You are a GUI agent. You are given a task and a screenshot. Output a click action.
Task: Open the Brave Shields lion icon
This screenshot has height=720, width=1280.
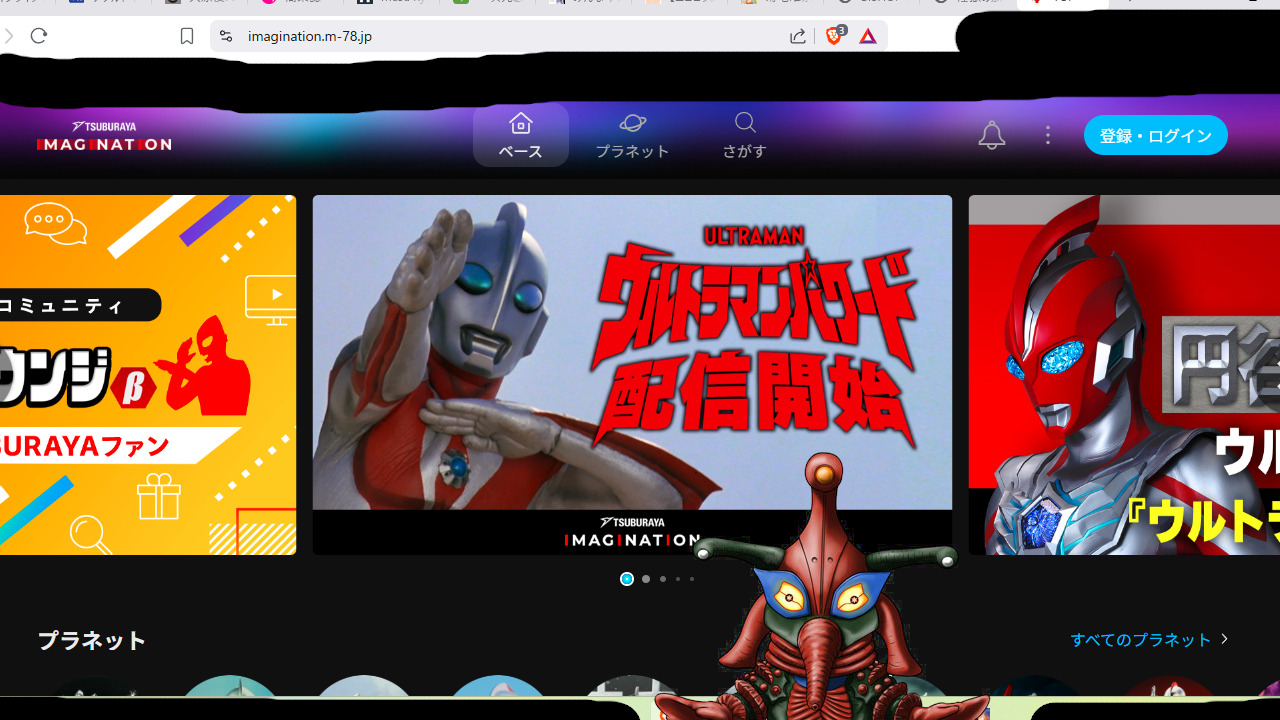[x=834, y=36]
